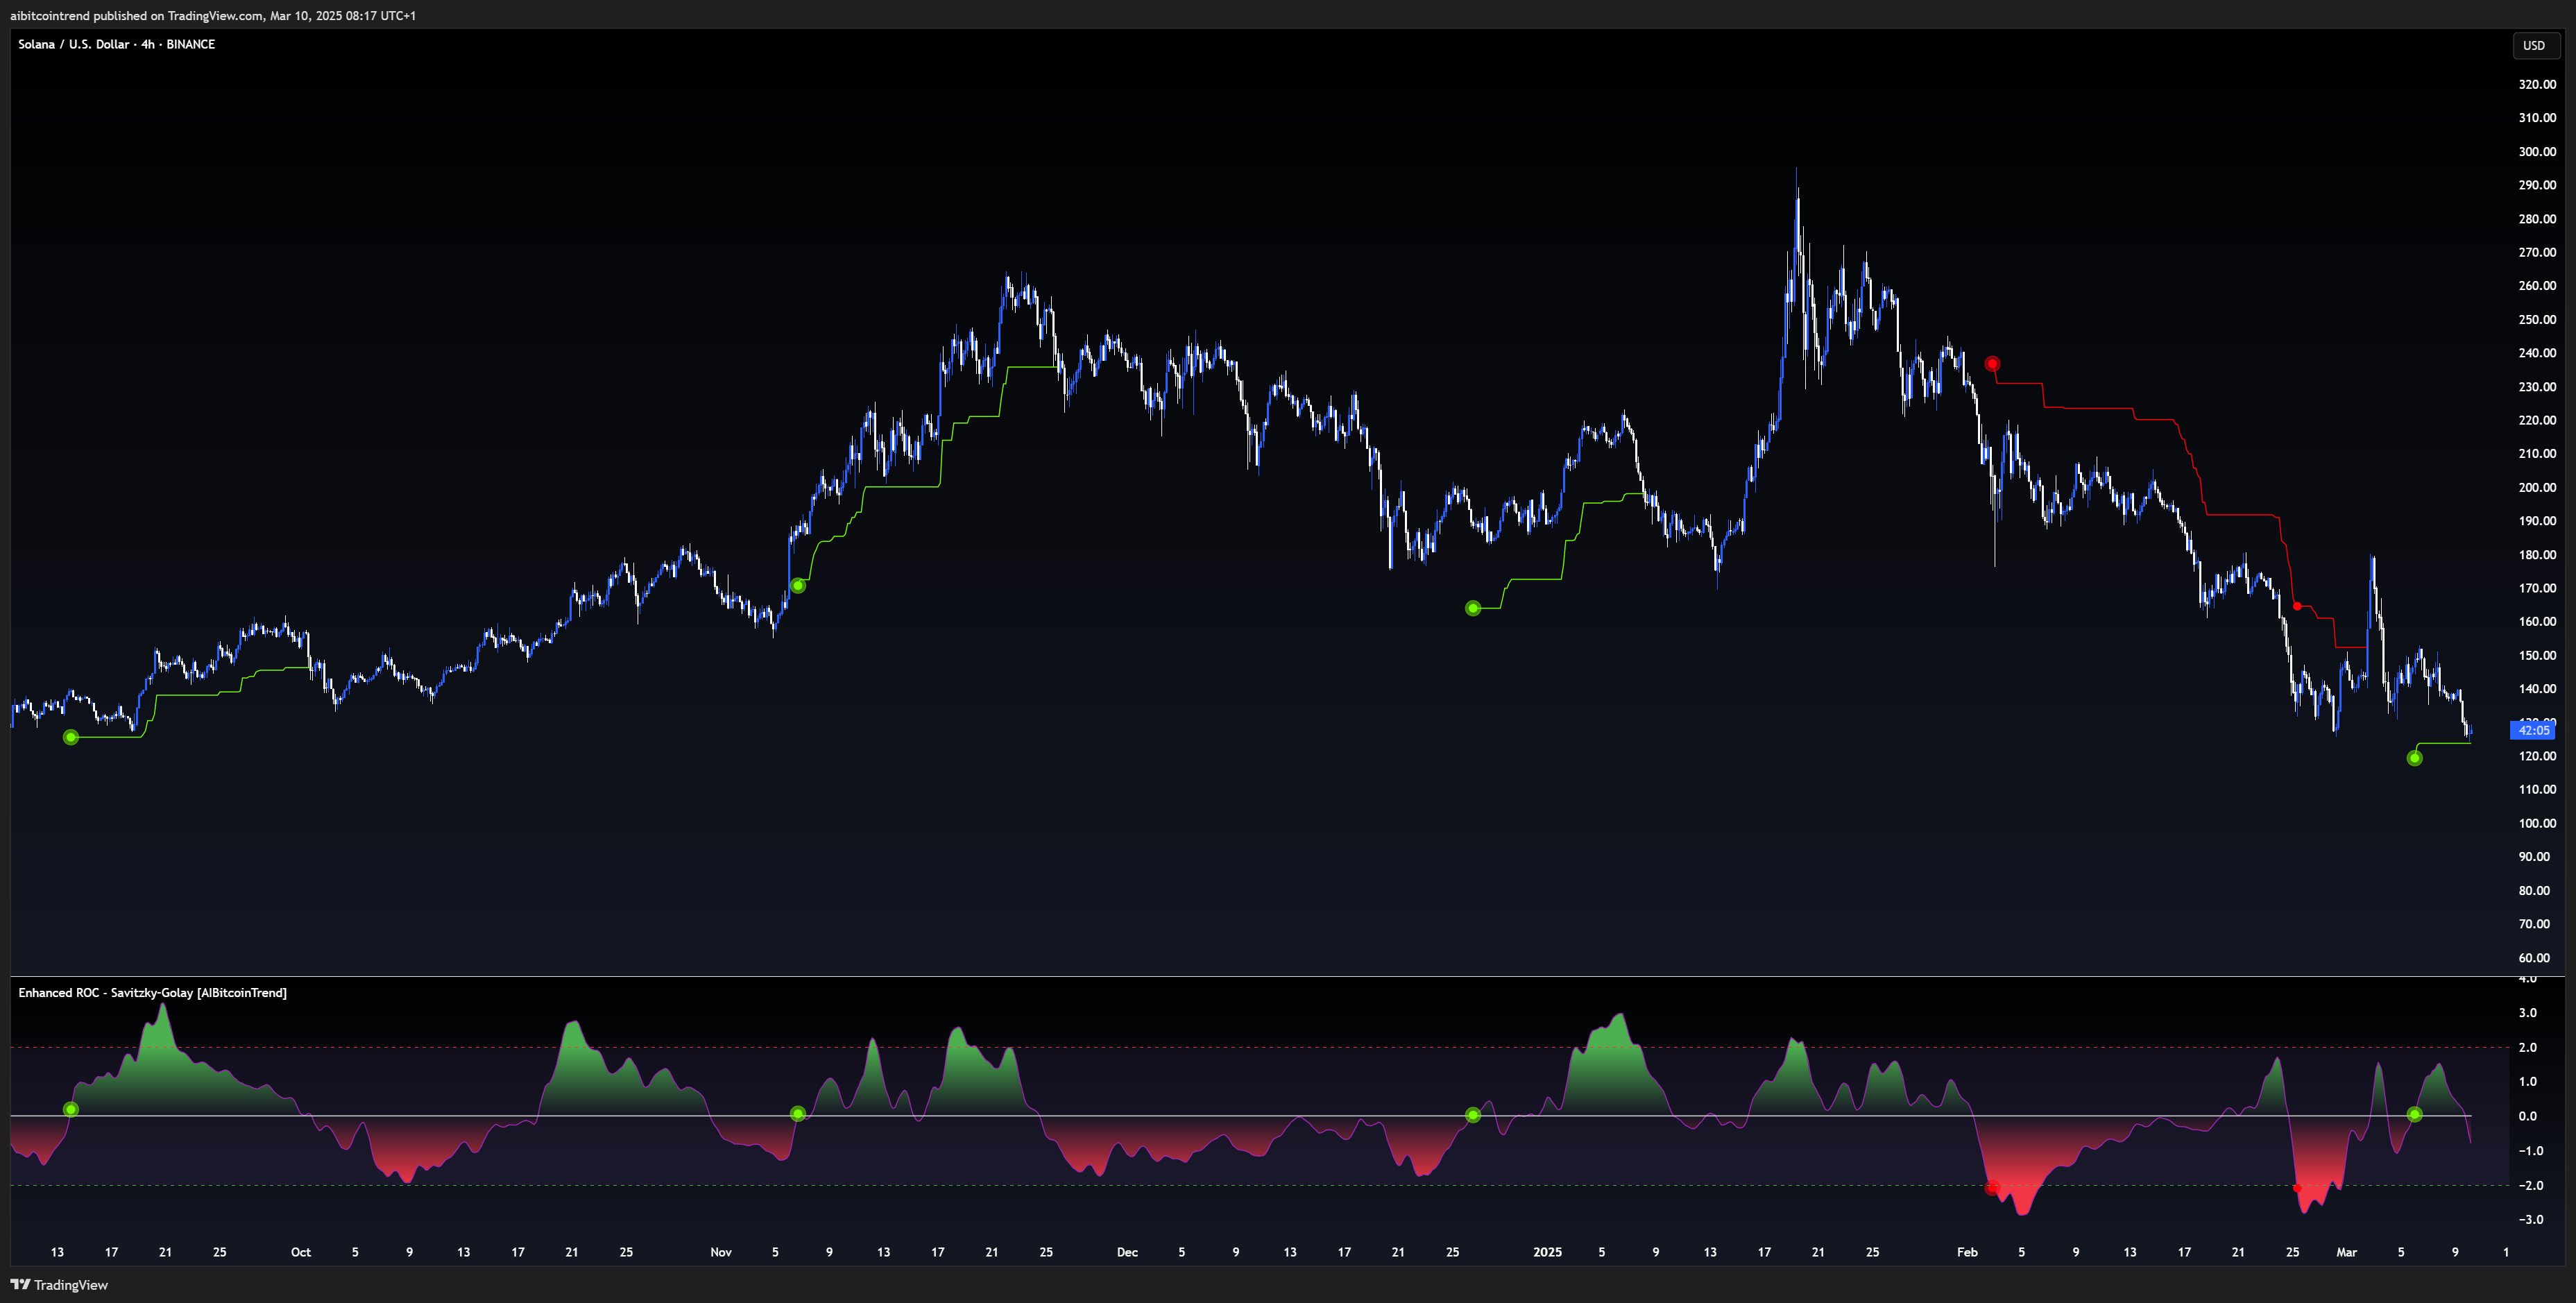Click the Solana / U.S. Dollar 4h BINANCE title
2576x1303 pixels.
(x=116, y=44)
